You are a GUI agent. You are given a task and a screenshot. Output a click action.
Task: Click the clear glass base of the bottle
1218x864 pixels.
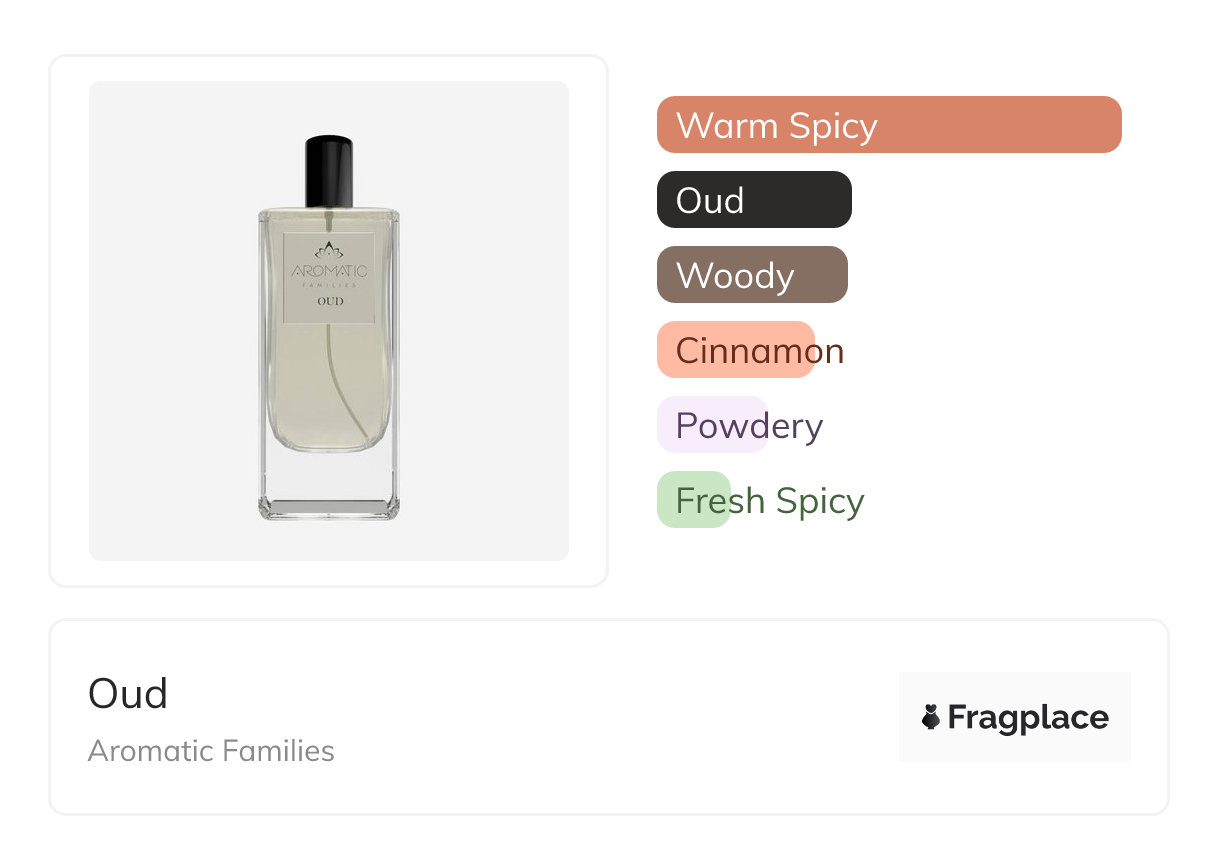point(329,507)
